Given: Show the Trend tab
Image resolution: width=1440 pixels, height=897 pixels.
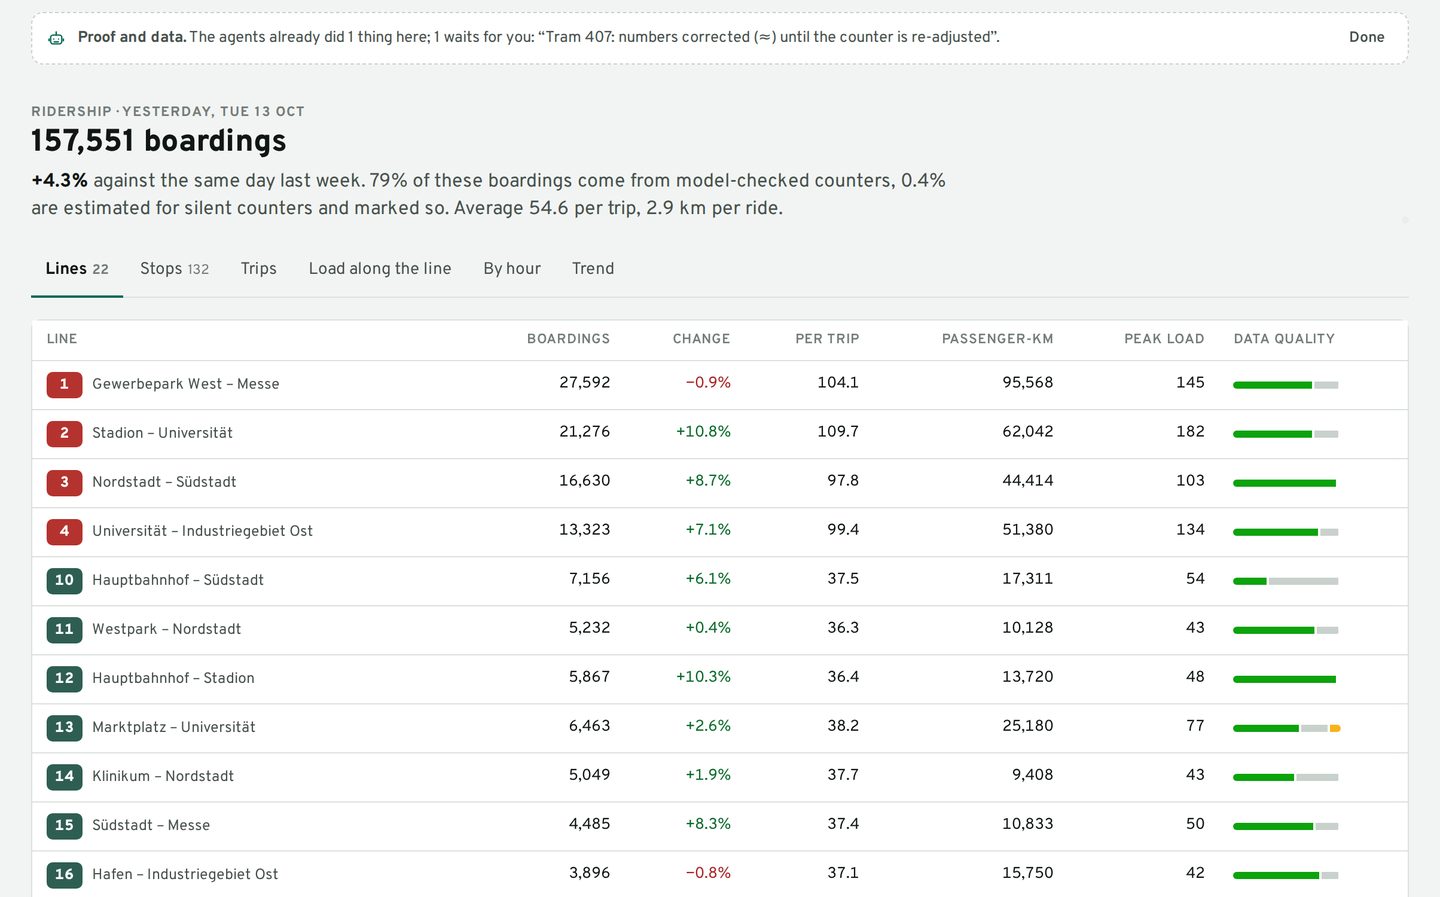Looking at the screenshot, I should tap(593, 269).
